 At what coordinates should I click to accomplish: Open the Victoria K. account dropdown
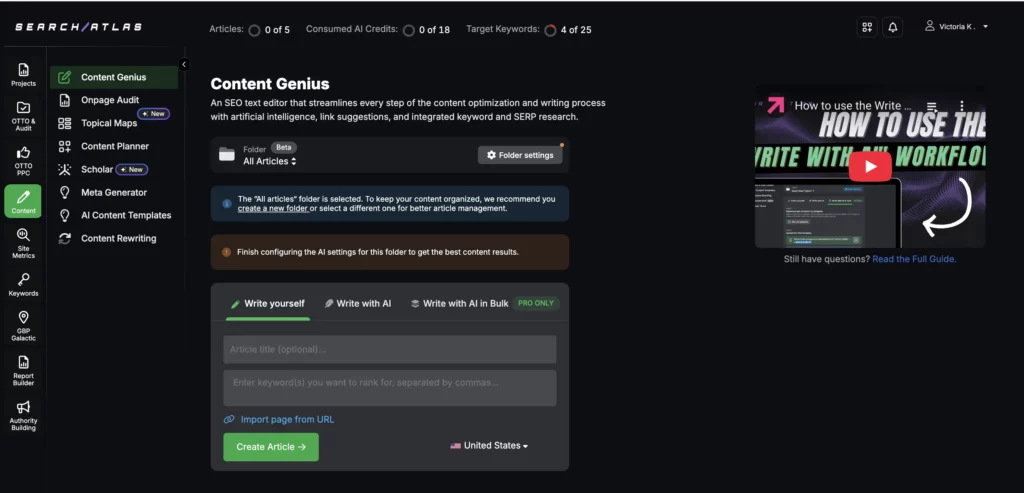tap(957, 27)
